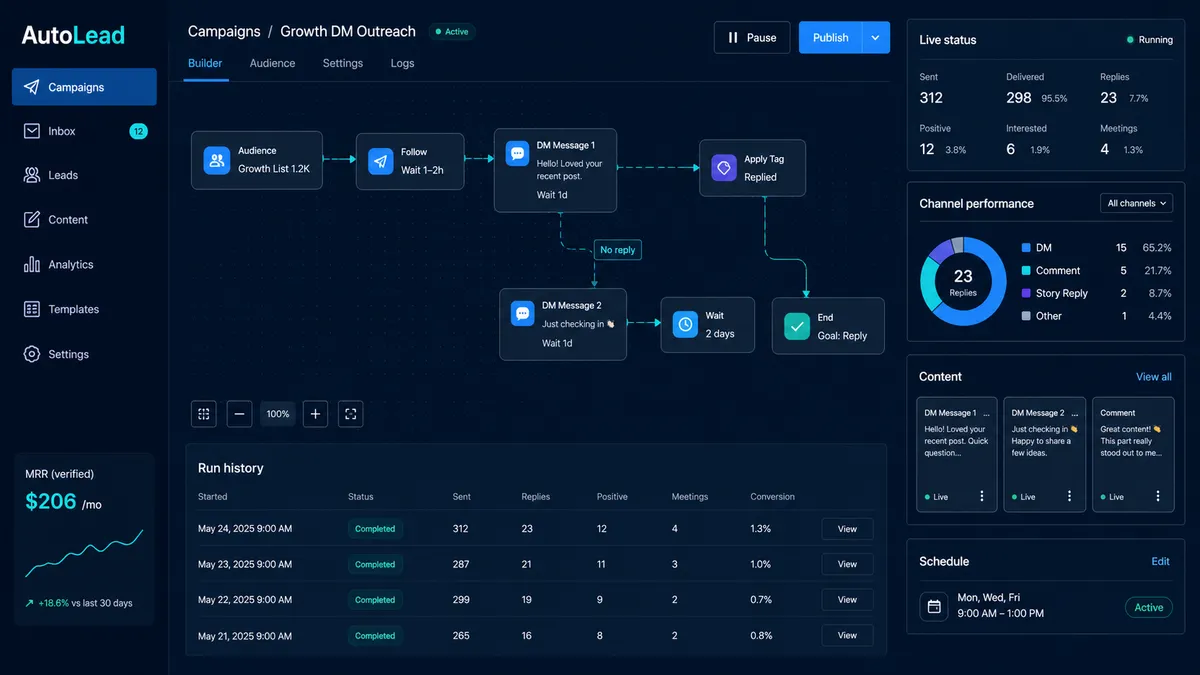Viewport: 1200px width, 675px height.
Task: Toggle the Active schedule status pill
Action: 1149,607
